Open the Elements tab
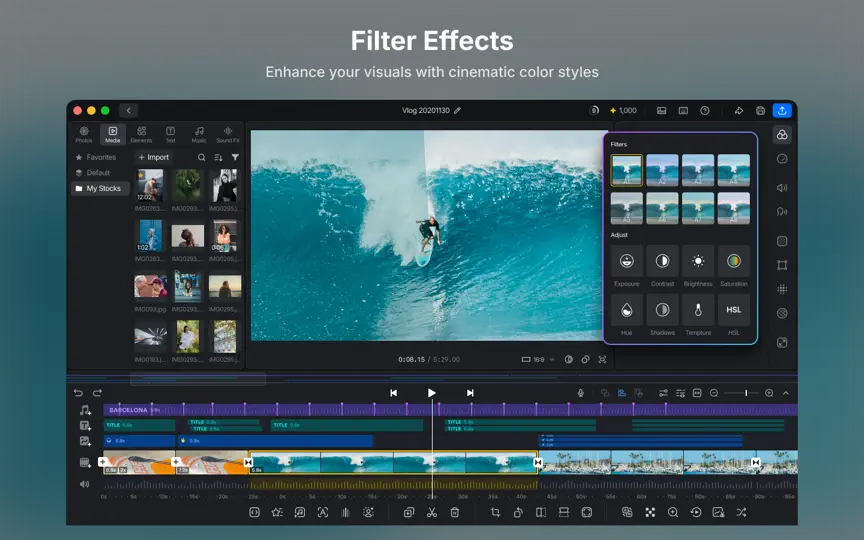864x540 pixels. point(142,134)
